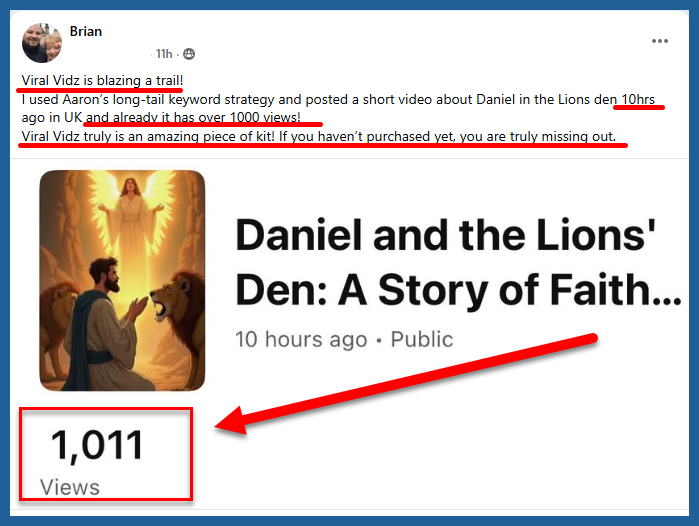
Task: Click the Daniel and the Lions' Den title
Action: pos(458,262)
